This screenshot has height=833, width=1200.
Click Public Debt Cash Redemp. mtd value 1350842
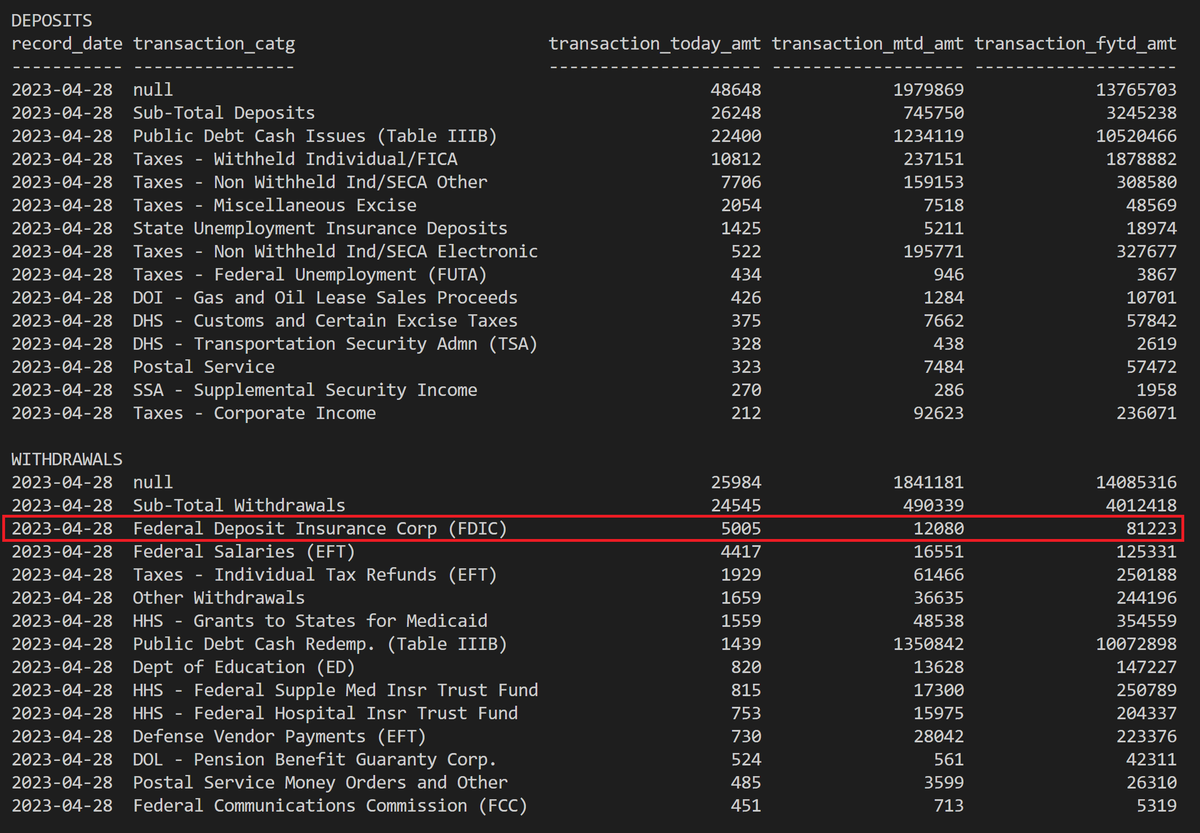[929, 643]
